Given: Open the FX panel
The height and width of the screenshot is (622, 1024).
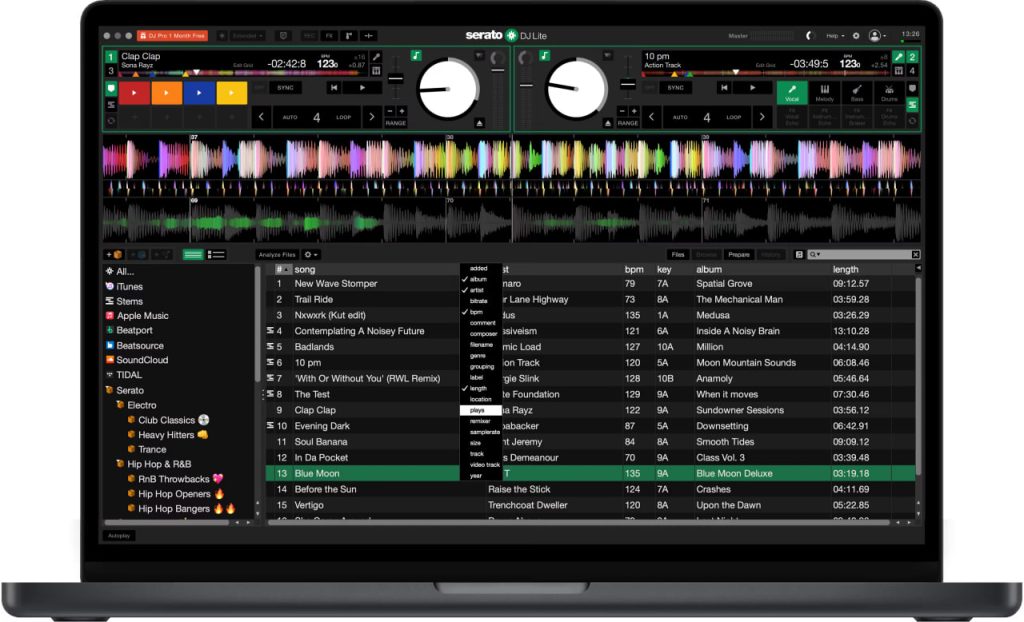Looking at the screenshot, I should point(329,36).
